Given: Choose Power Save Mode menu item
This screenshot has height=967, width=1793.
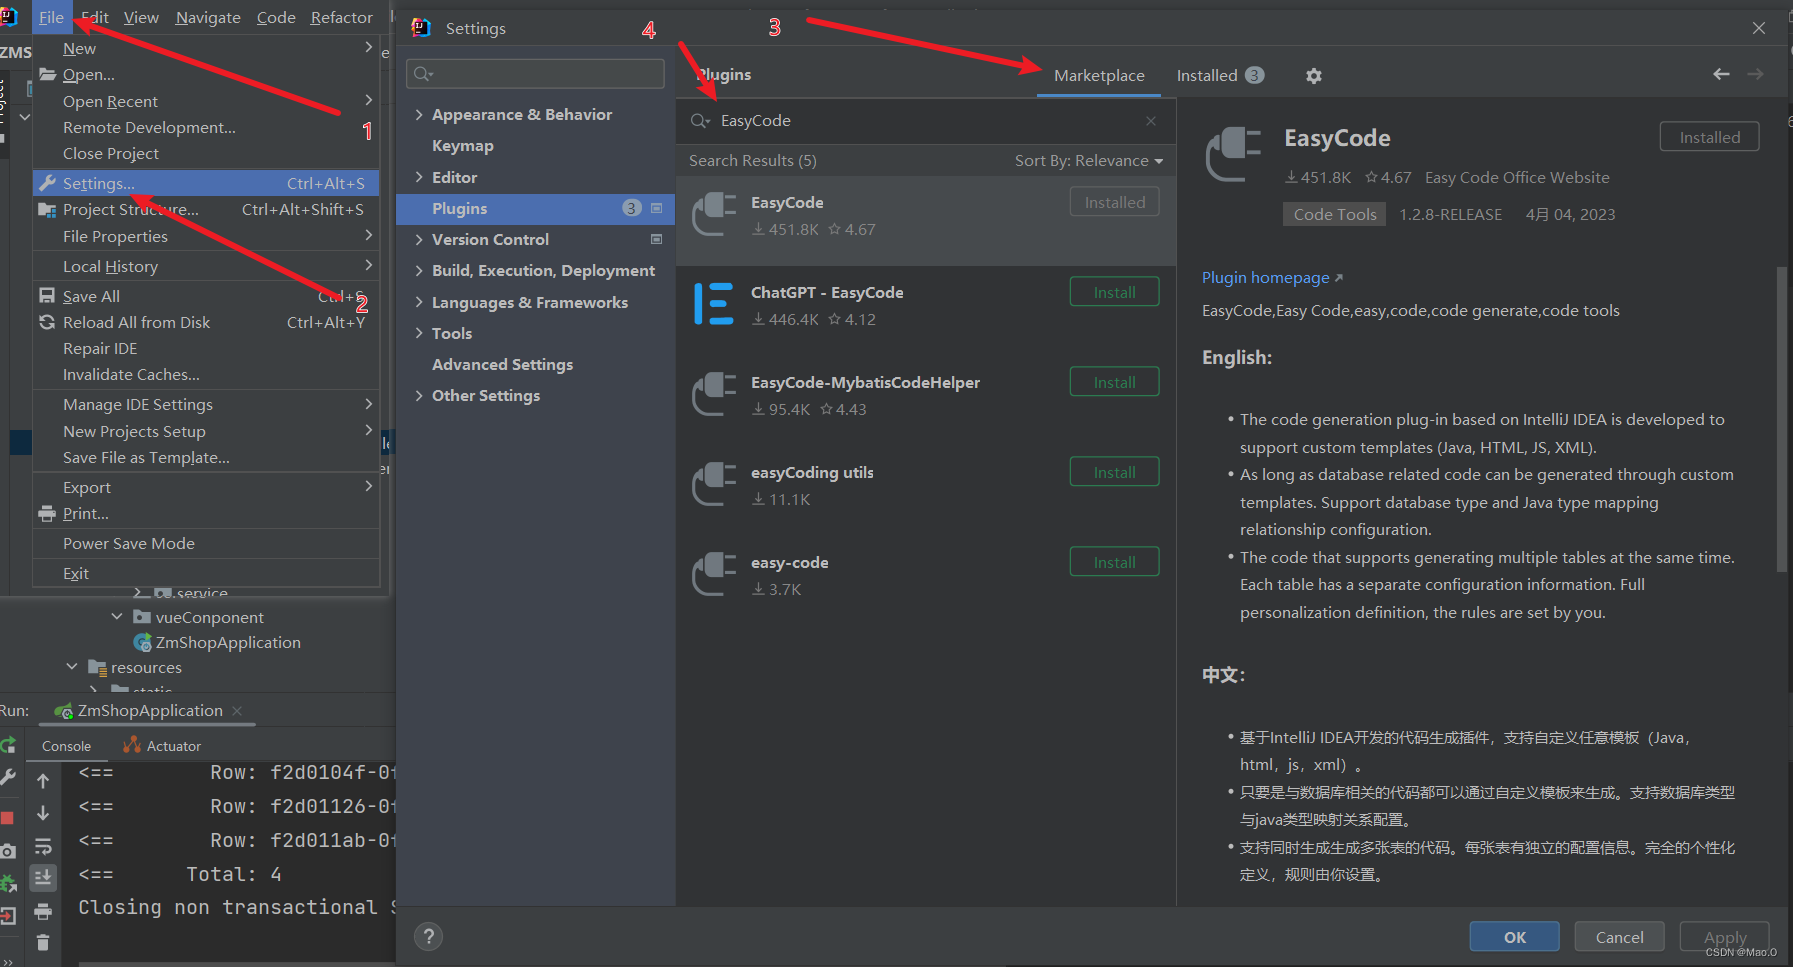Looking at the screenshot, I should 207,543.
